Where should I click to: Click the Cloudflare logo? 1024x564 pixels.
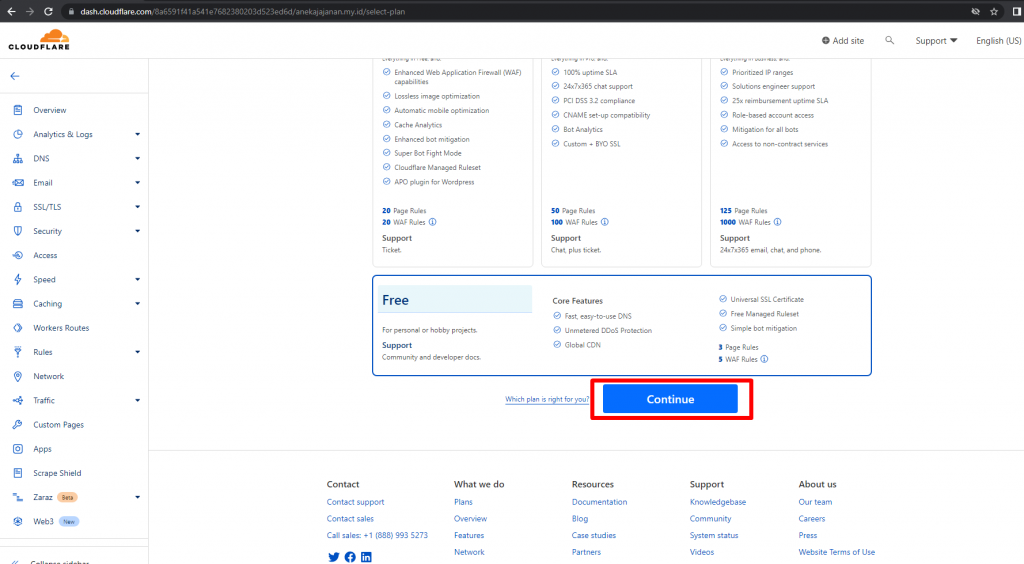[38, 41]
